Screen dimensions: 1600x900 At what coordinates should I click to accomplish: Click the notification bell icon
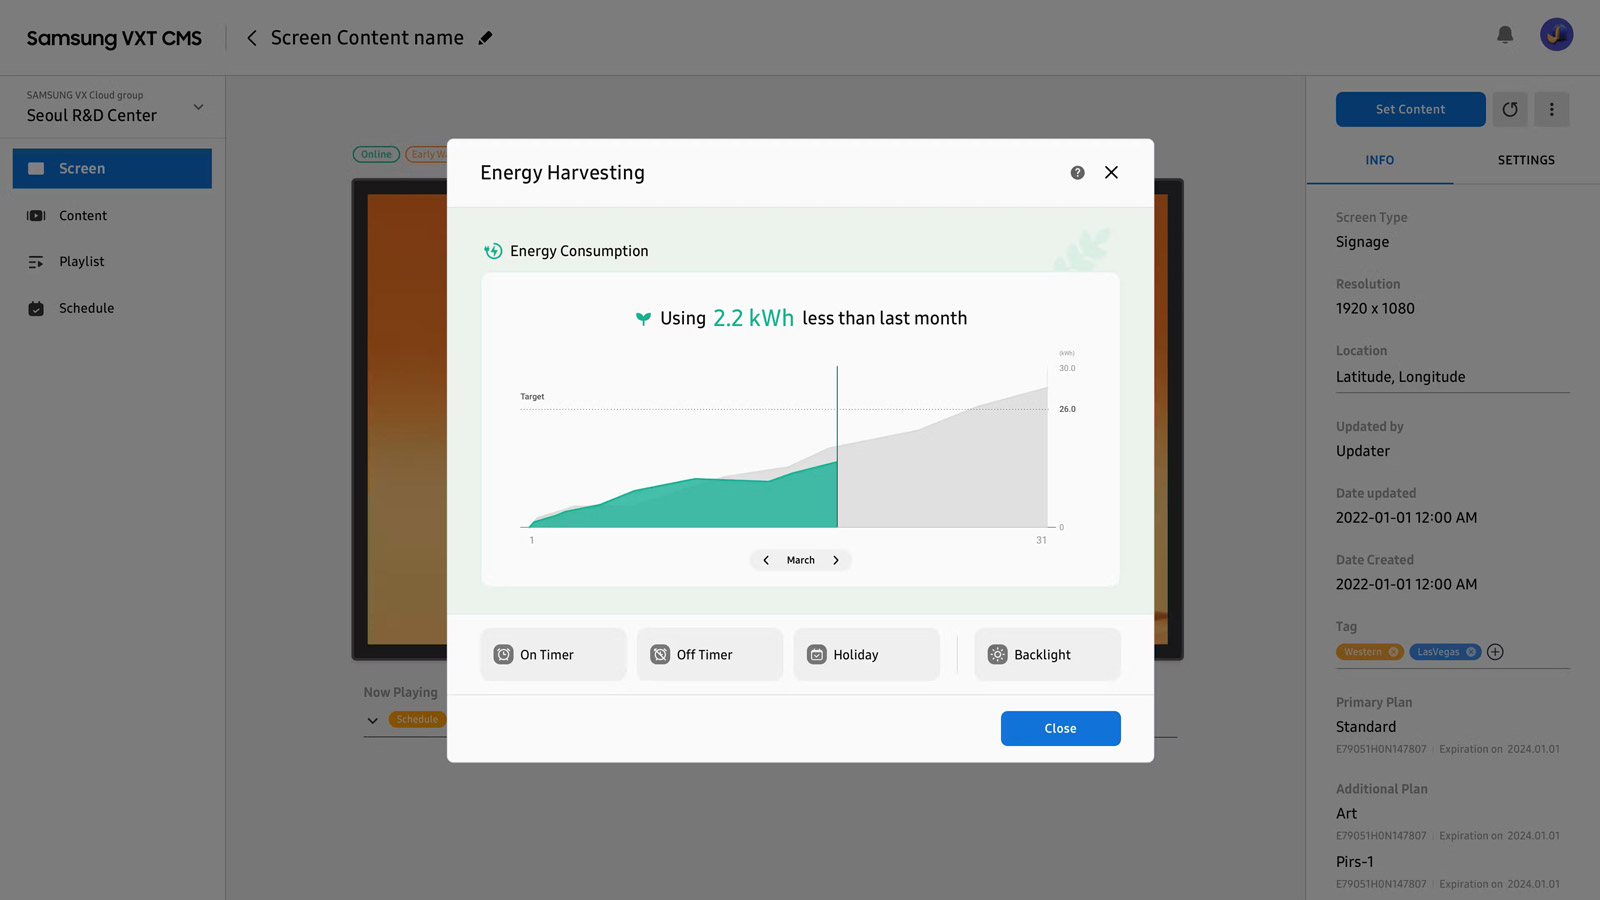point(1504,35)
